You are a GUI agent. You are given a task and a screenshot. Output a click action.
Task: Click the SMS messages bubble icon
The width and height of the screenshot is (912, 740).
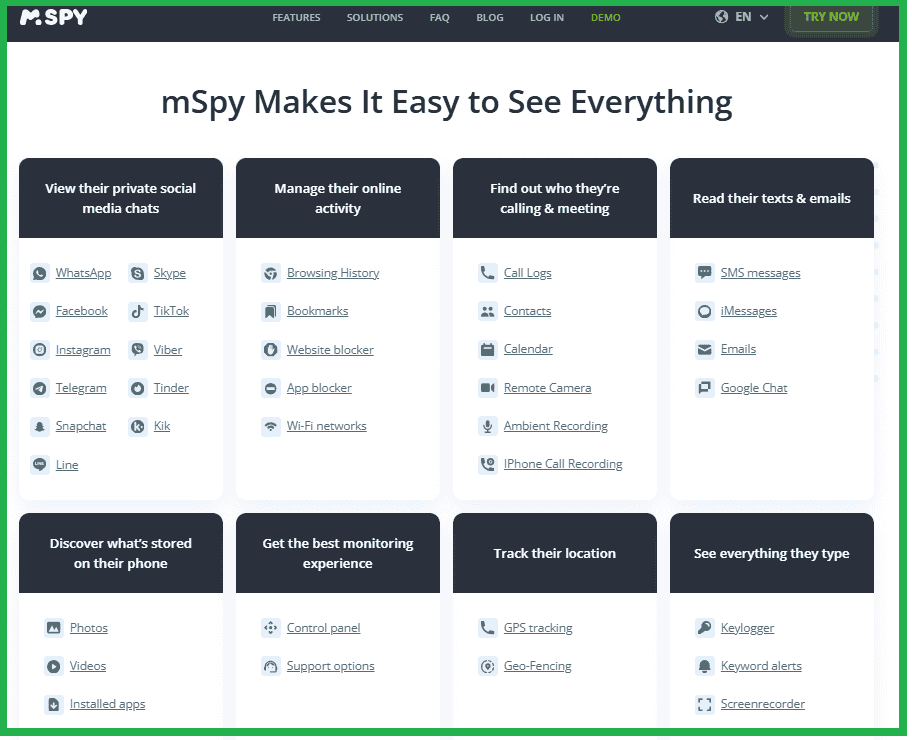[704, 273]
